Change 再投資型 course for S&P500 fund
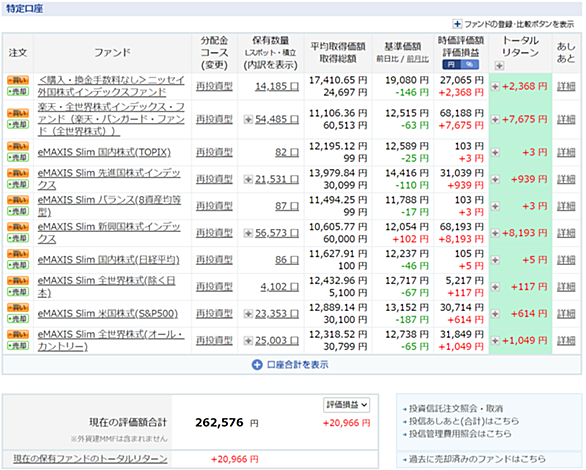Screen dimensions: 586x470 214,314
